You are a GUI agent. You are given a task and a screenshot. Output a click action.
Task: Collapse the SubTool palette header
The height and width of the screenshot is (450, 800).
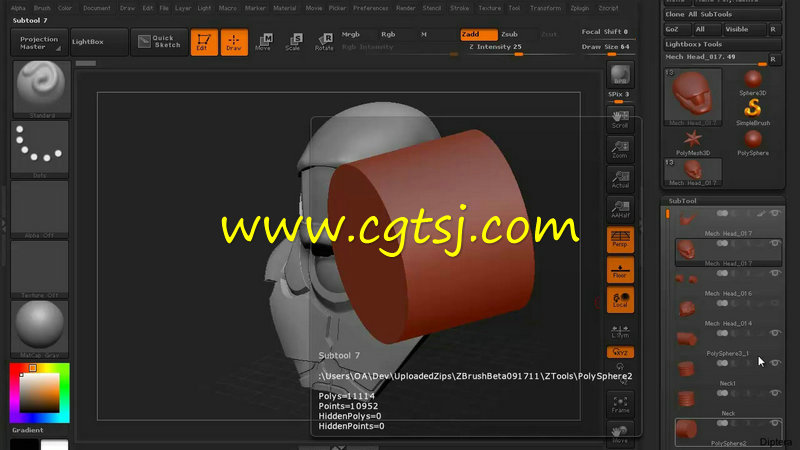(x=683, y=201)
